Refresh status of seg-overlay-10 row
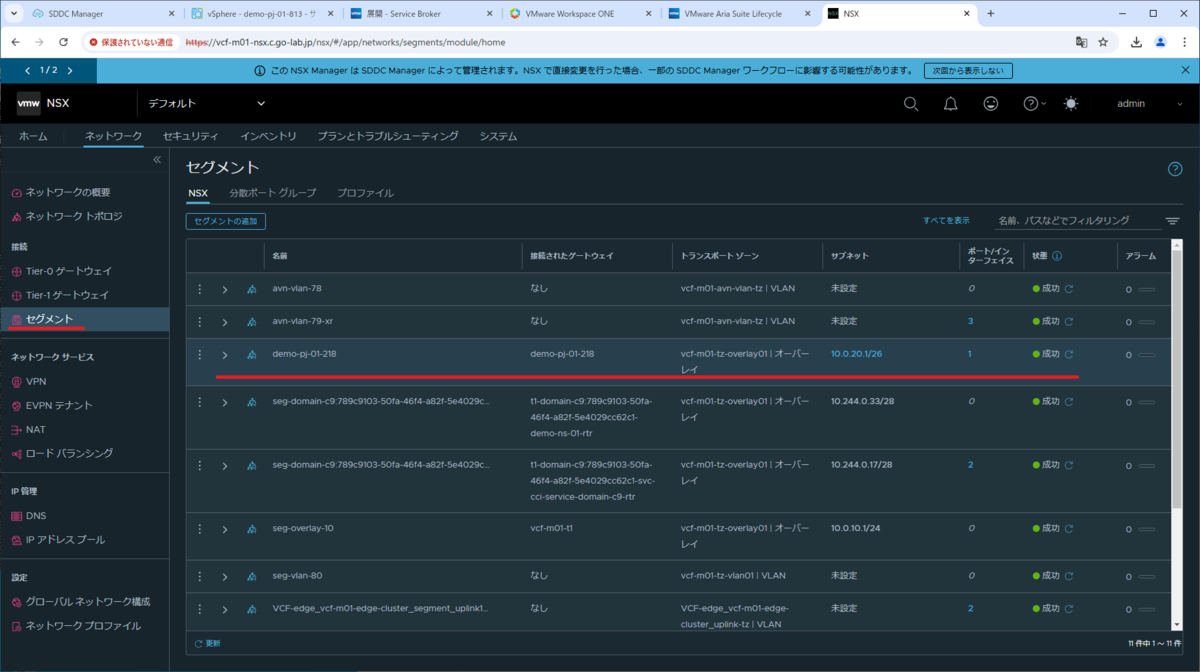 coord(1069,528)
